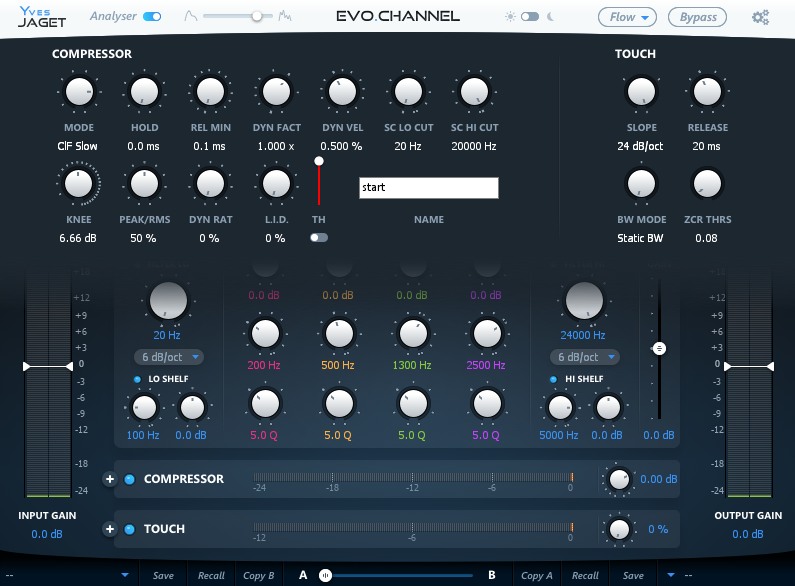Viewport: 795px width, 586px height.
Task: Open the Flow dropdown
Action: (627, 17)
